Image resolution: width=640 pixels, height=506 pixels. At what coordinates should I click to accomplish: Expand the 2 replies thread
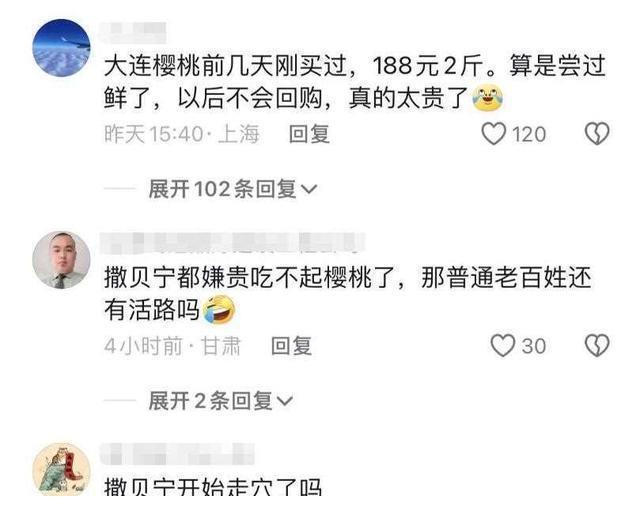point(221,401)
